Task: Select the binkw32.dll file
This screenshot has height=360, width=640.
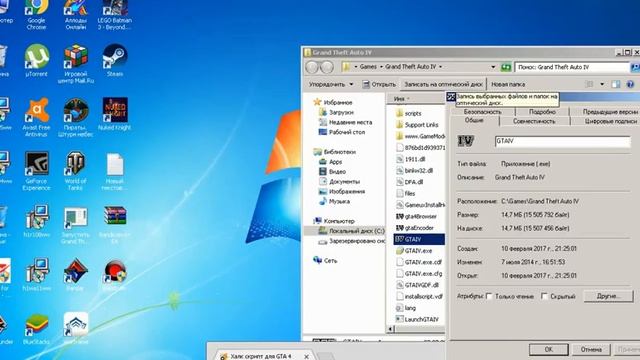Action: pos(415,171)
